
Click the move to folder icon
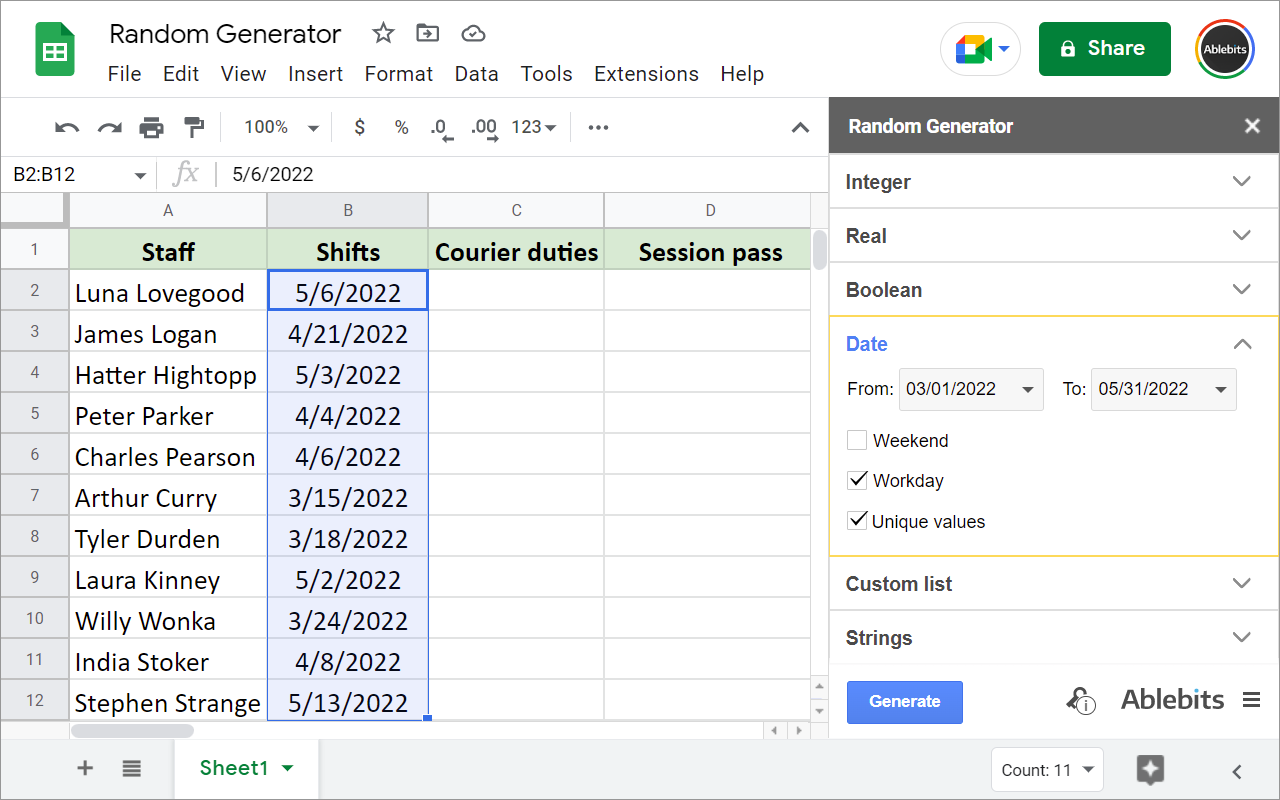pos(428,33)
